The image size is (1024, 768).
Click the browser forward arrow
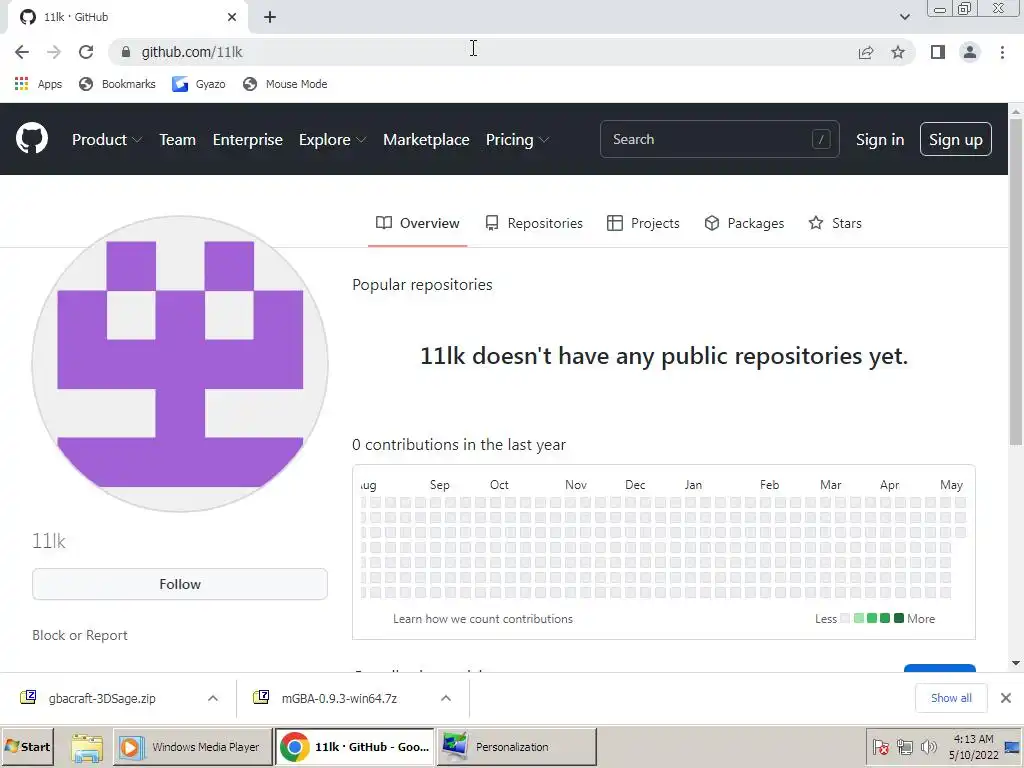(54, 52)
